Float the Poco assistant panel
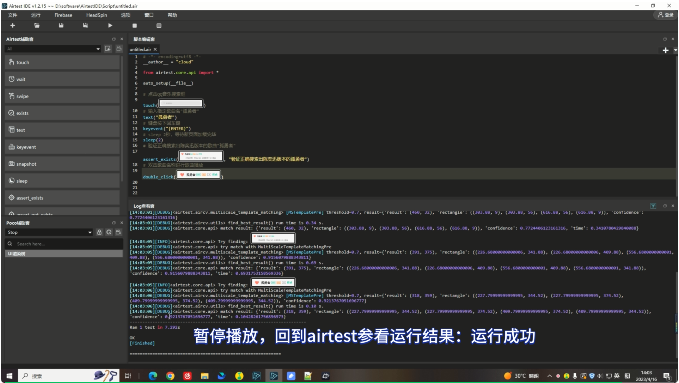 pos(114,223)
